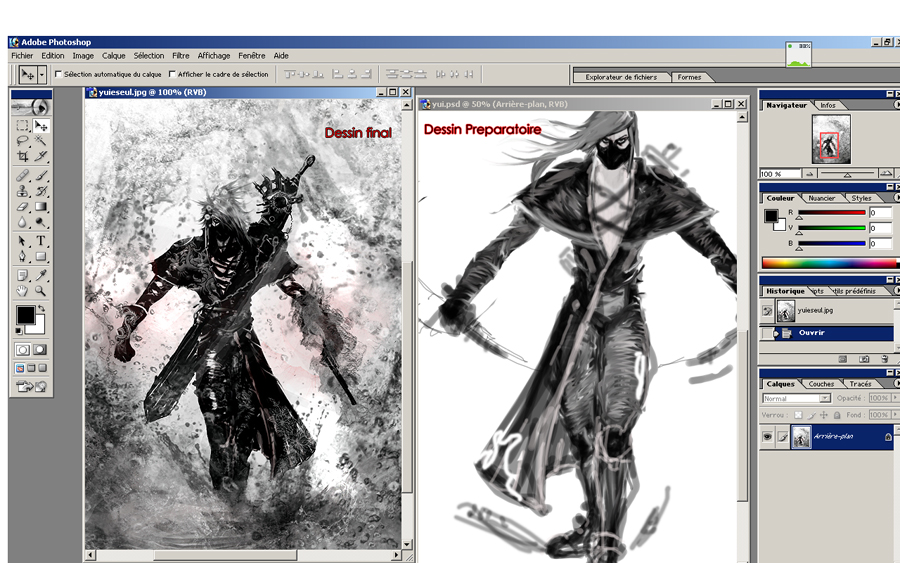Viewport: 900px width, 563px height.
Task: Select the Gradient tool
Action: pyautogui.click(x=41, y=207)
